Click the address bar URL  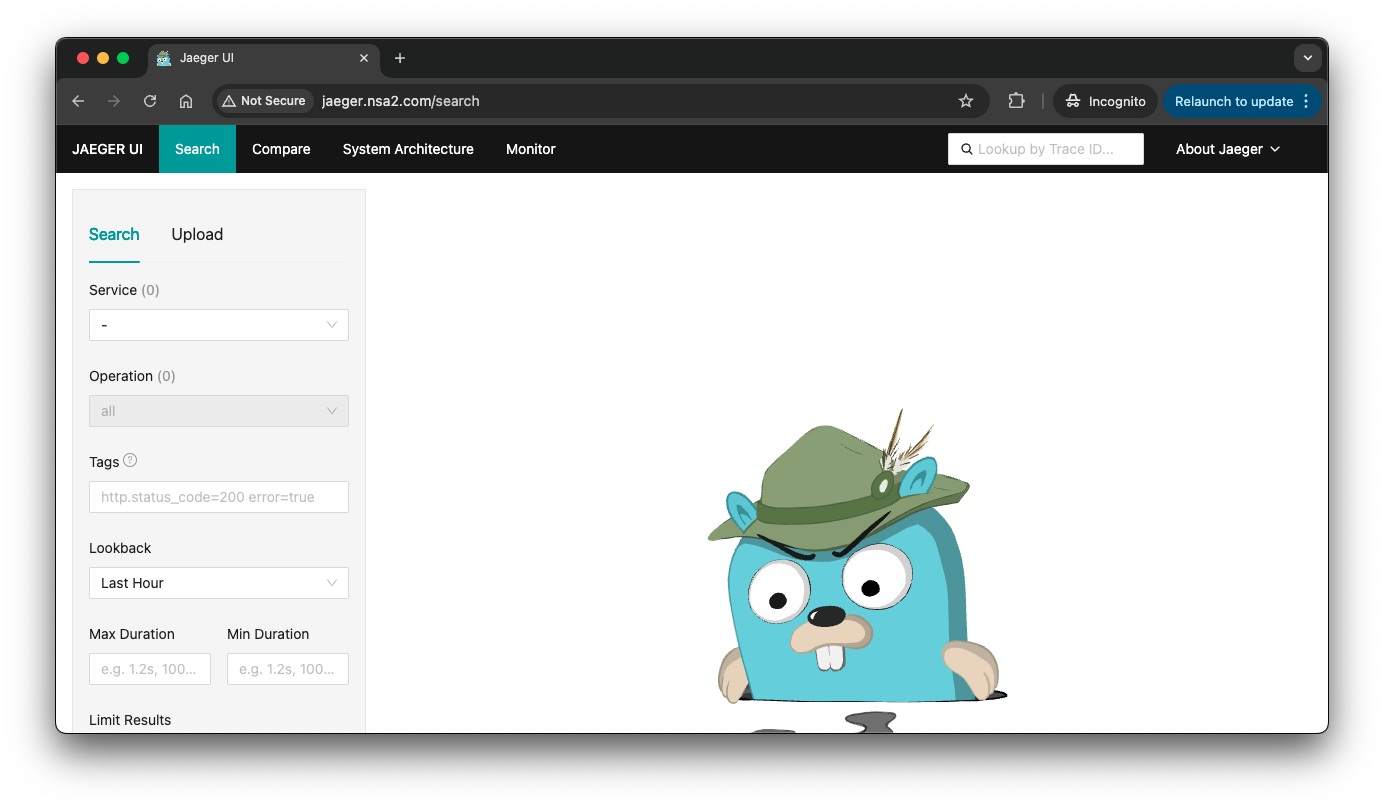(x=401, y=101)
